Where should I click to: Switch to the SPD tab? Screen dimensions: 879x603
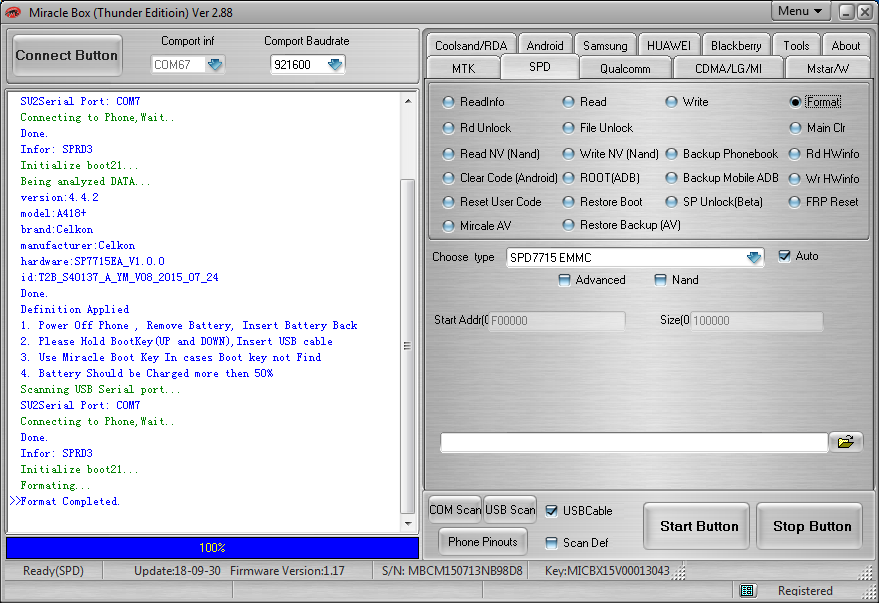click(540, 67)
